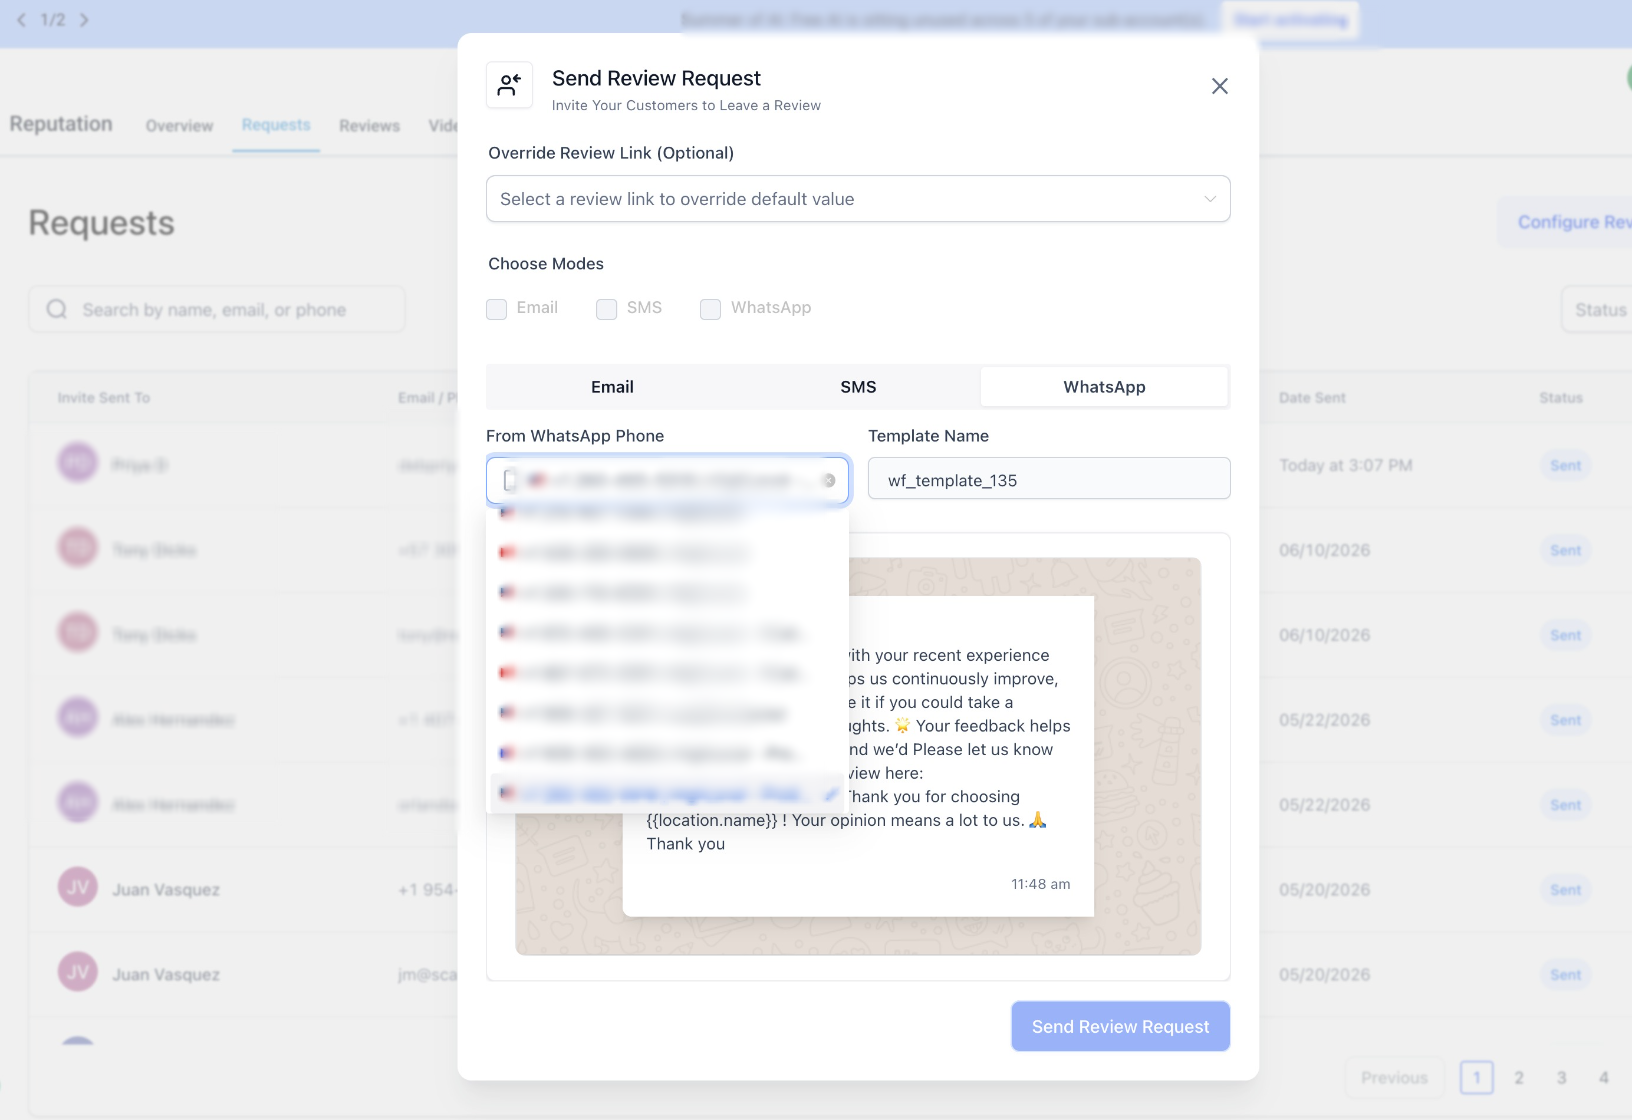
Task: Click the Configure Review button behind dialog
Action: 1566,222
